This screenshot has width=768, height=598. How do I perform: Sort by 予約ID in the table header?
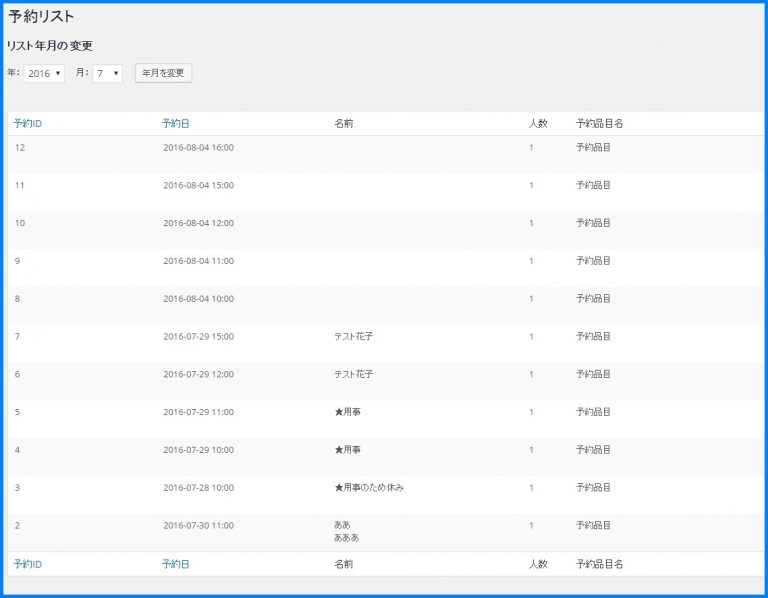pyautogui.click(x=28, y=124)
